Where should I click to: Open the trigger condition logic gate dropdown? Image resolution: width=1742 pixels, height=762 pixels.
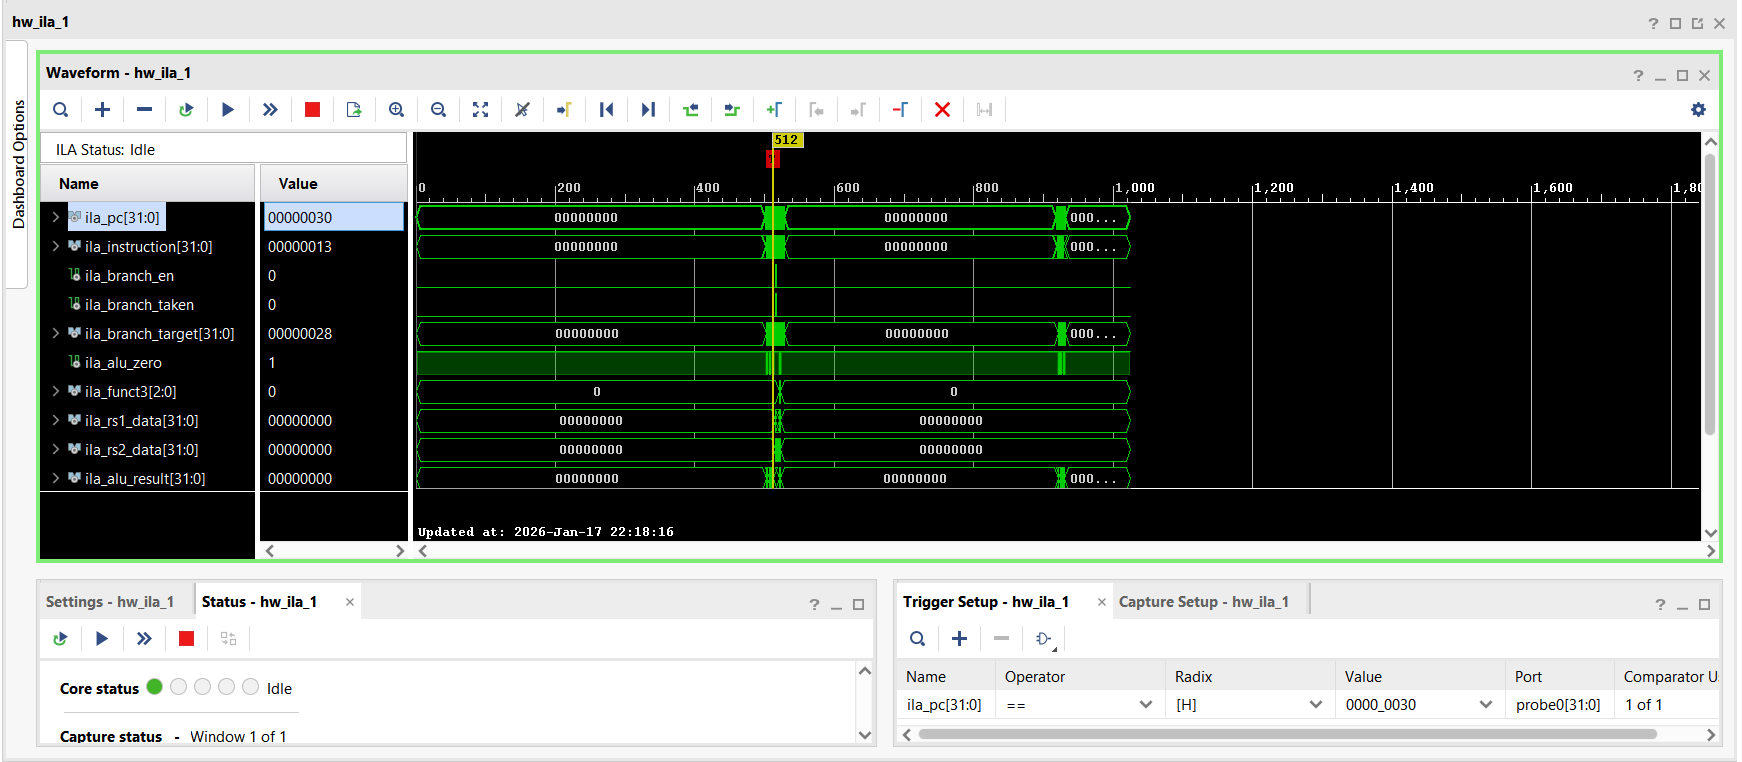[x=1045, y=640]
